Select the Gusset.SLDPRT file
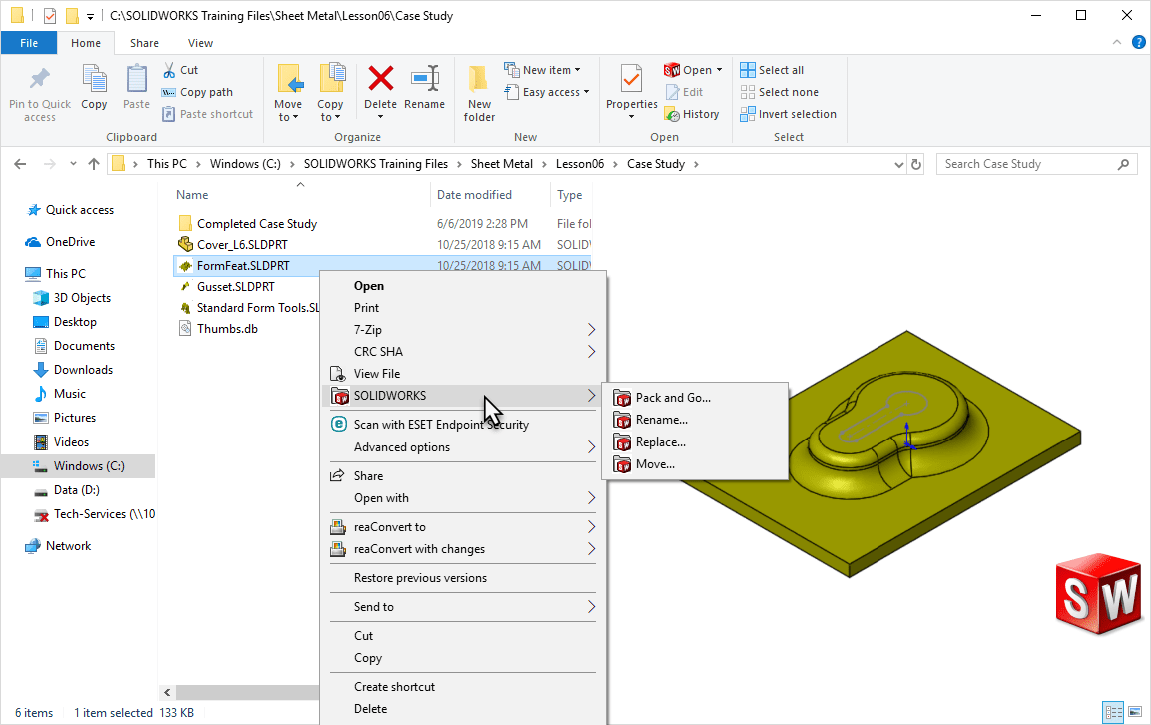Image resolution: width=1151 pixels, height=725 pixels. (x=236, y=287)
